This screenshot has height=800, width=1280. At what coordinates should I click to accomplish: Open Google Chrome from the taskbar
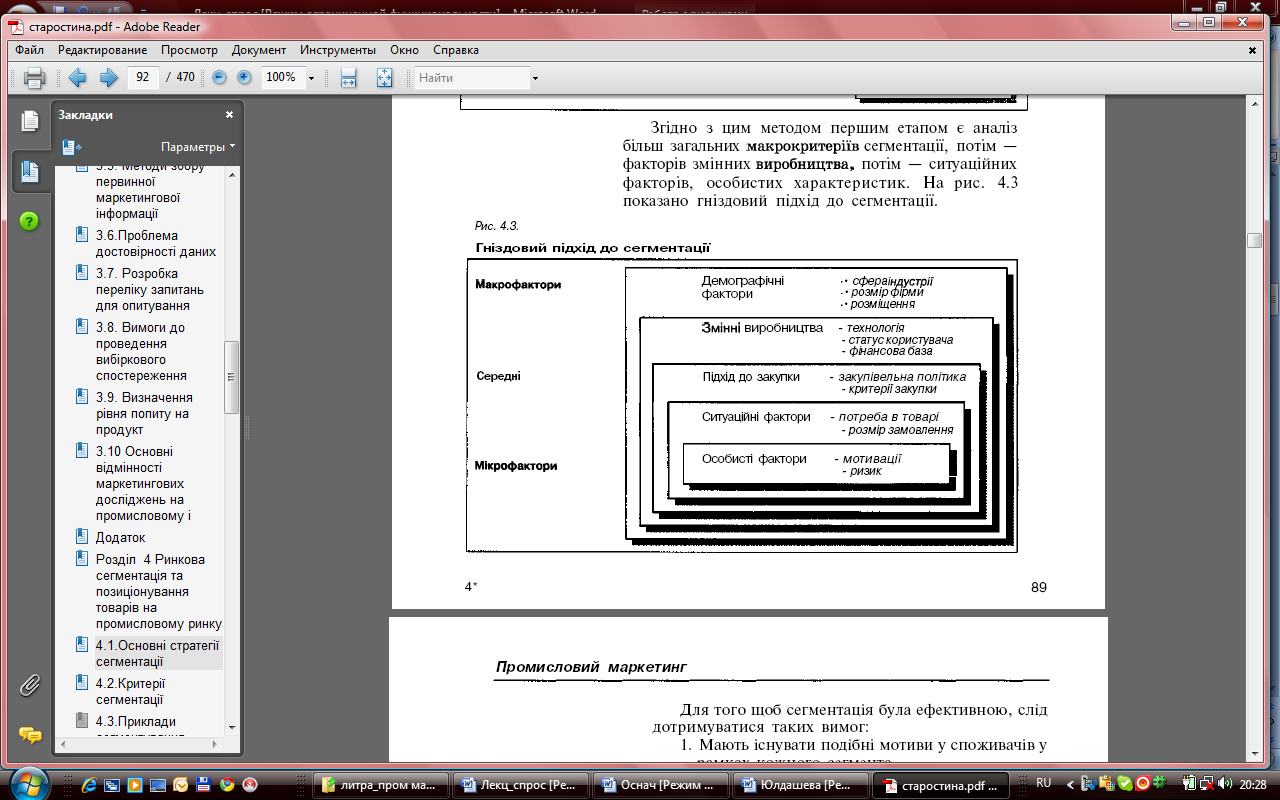[227, 784]
